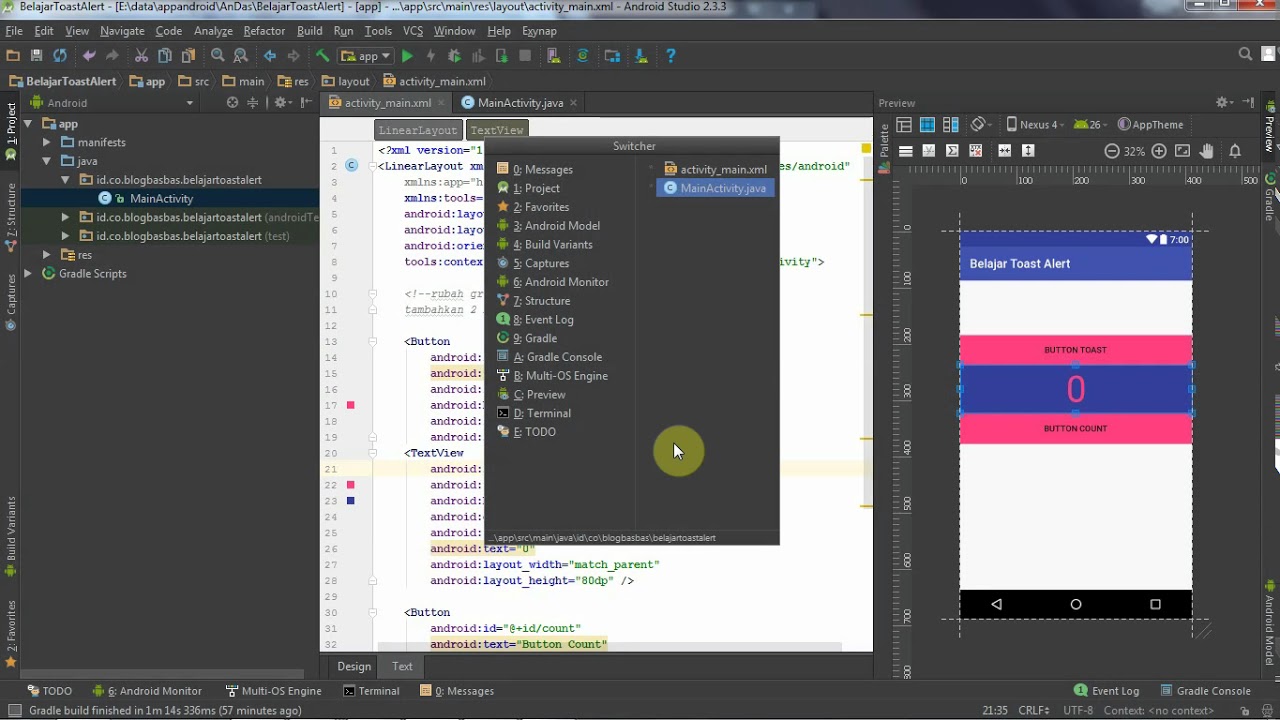Open the VCS menu
1280x720 pixels.
(x=413, y=31)
